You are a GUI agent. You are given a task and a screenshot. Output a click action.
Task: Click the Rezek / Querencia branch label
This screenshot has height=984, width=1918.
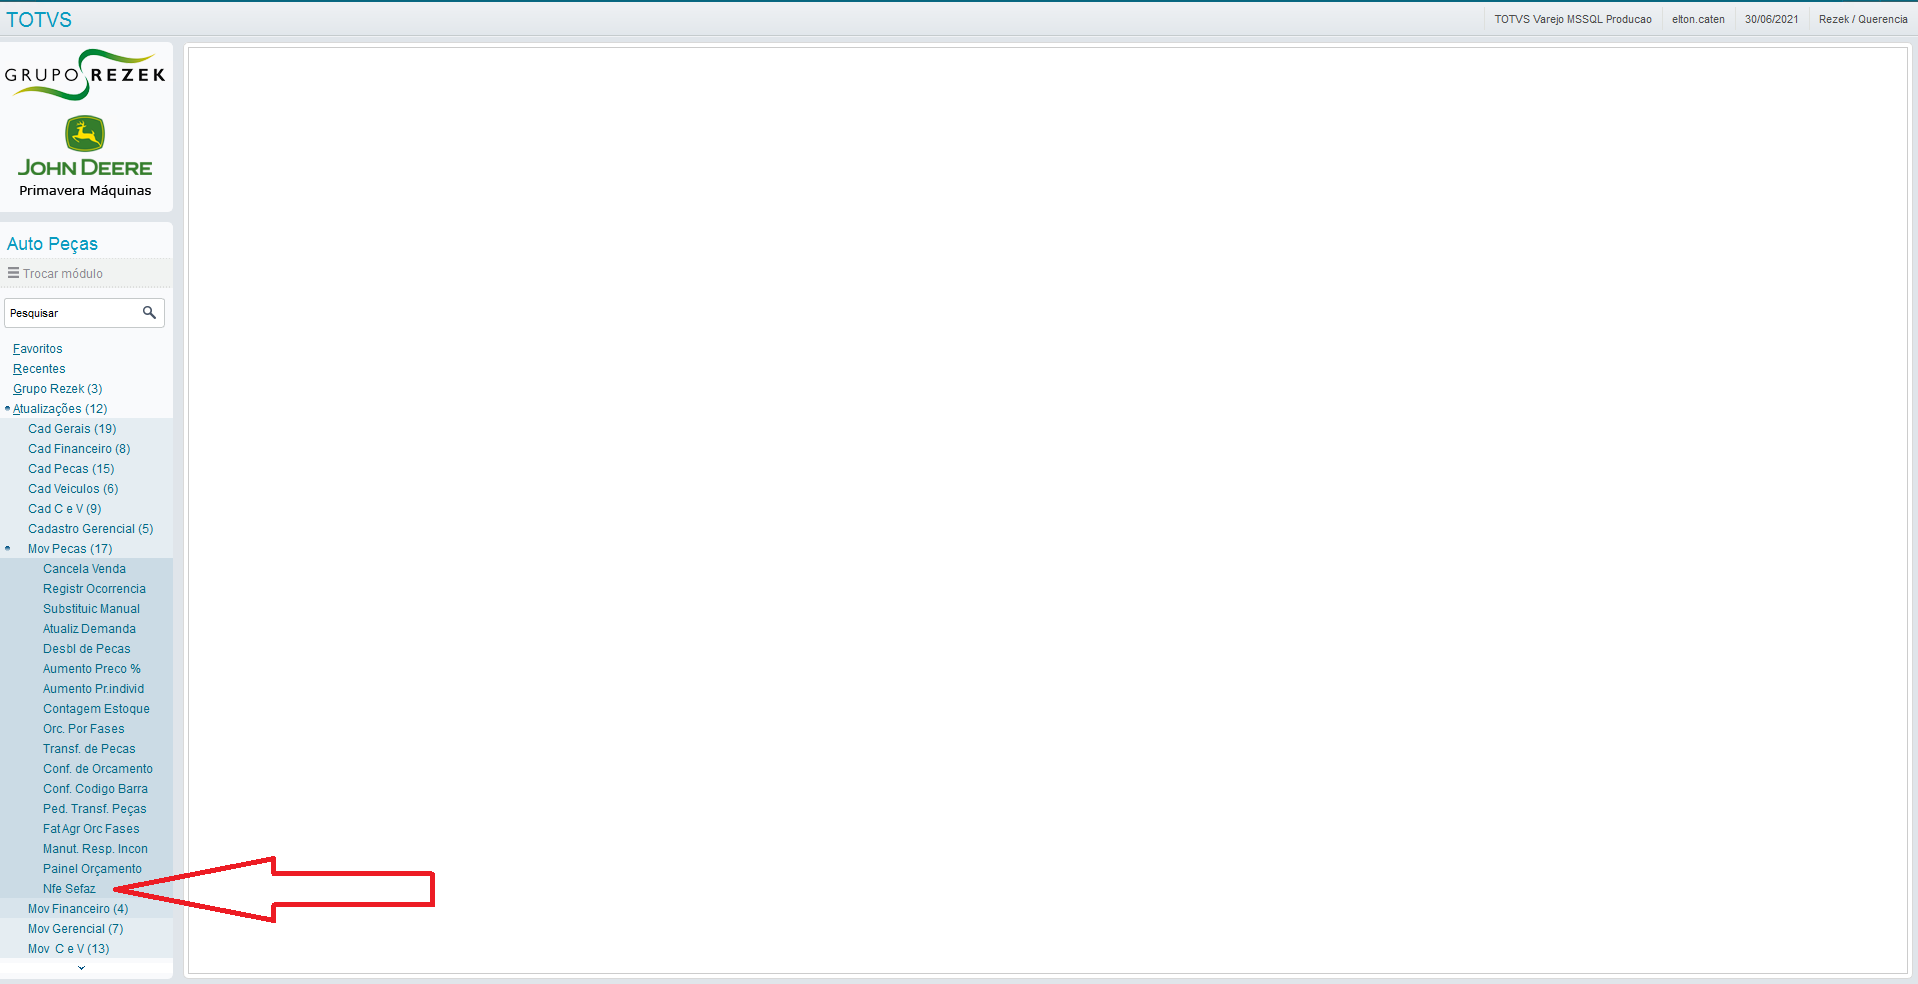(1863, 19)
